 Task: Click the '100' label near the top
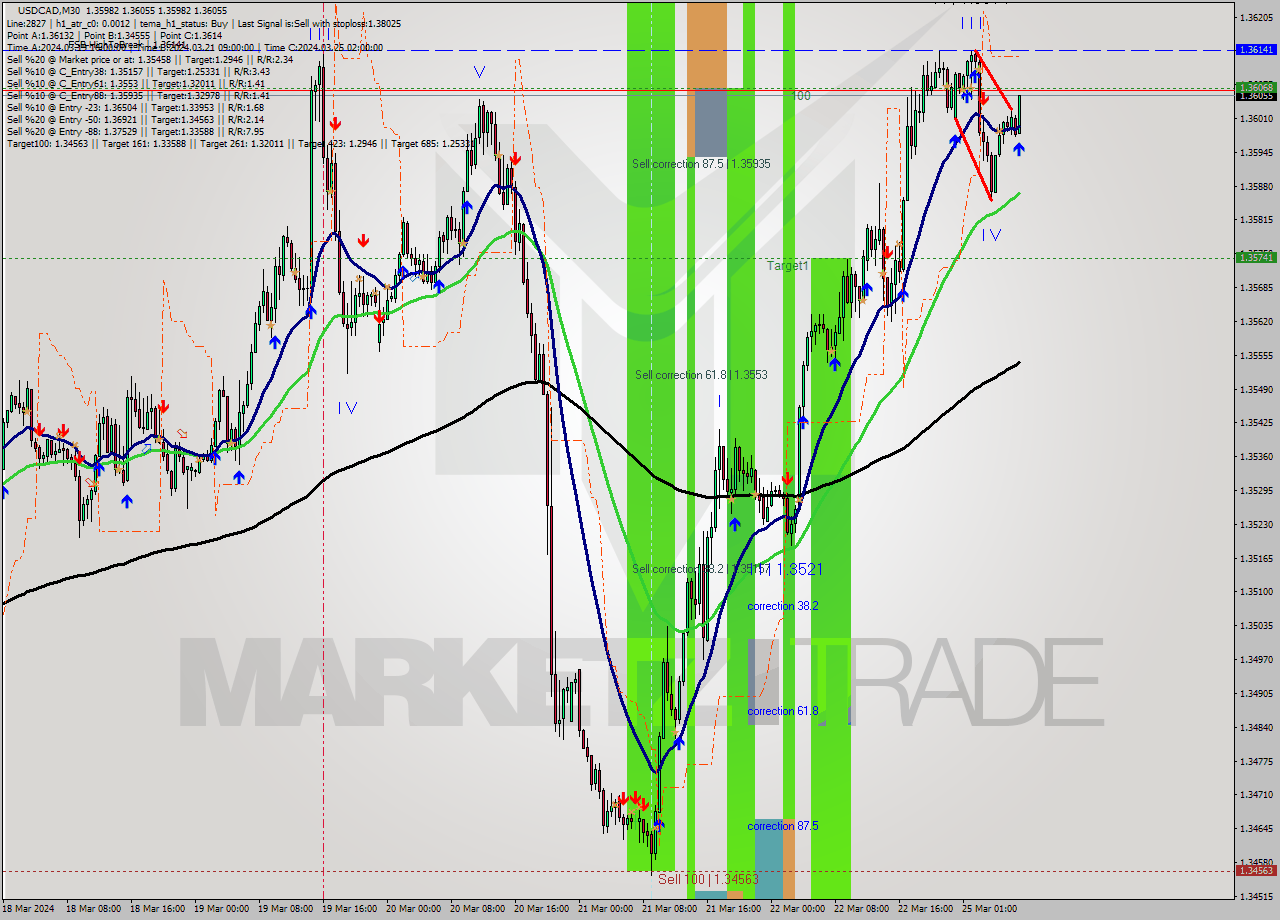801,96
